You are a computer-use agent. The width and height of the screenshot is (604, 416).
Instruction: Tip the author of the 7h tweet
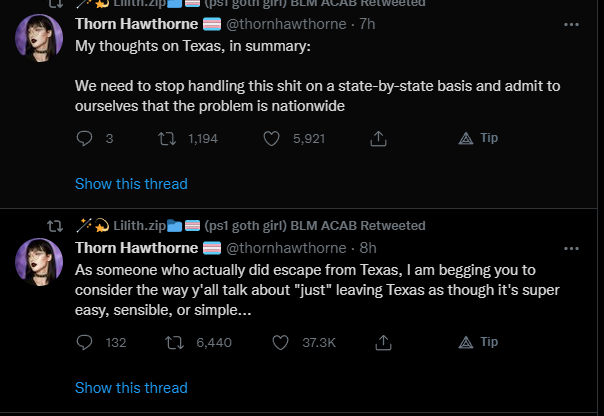pyautogui.click(x=478, y=138)
